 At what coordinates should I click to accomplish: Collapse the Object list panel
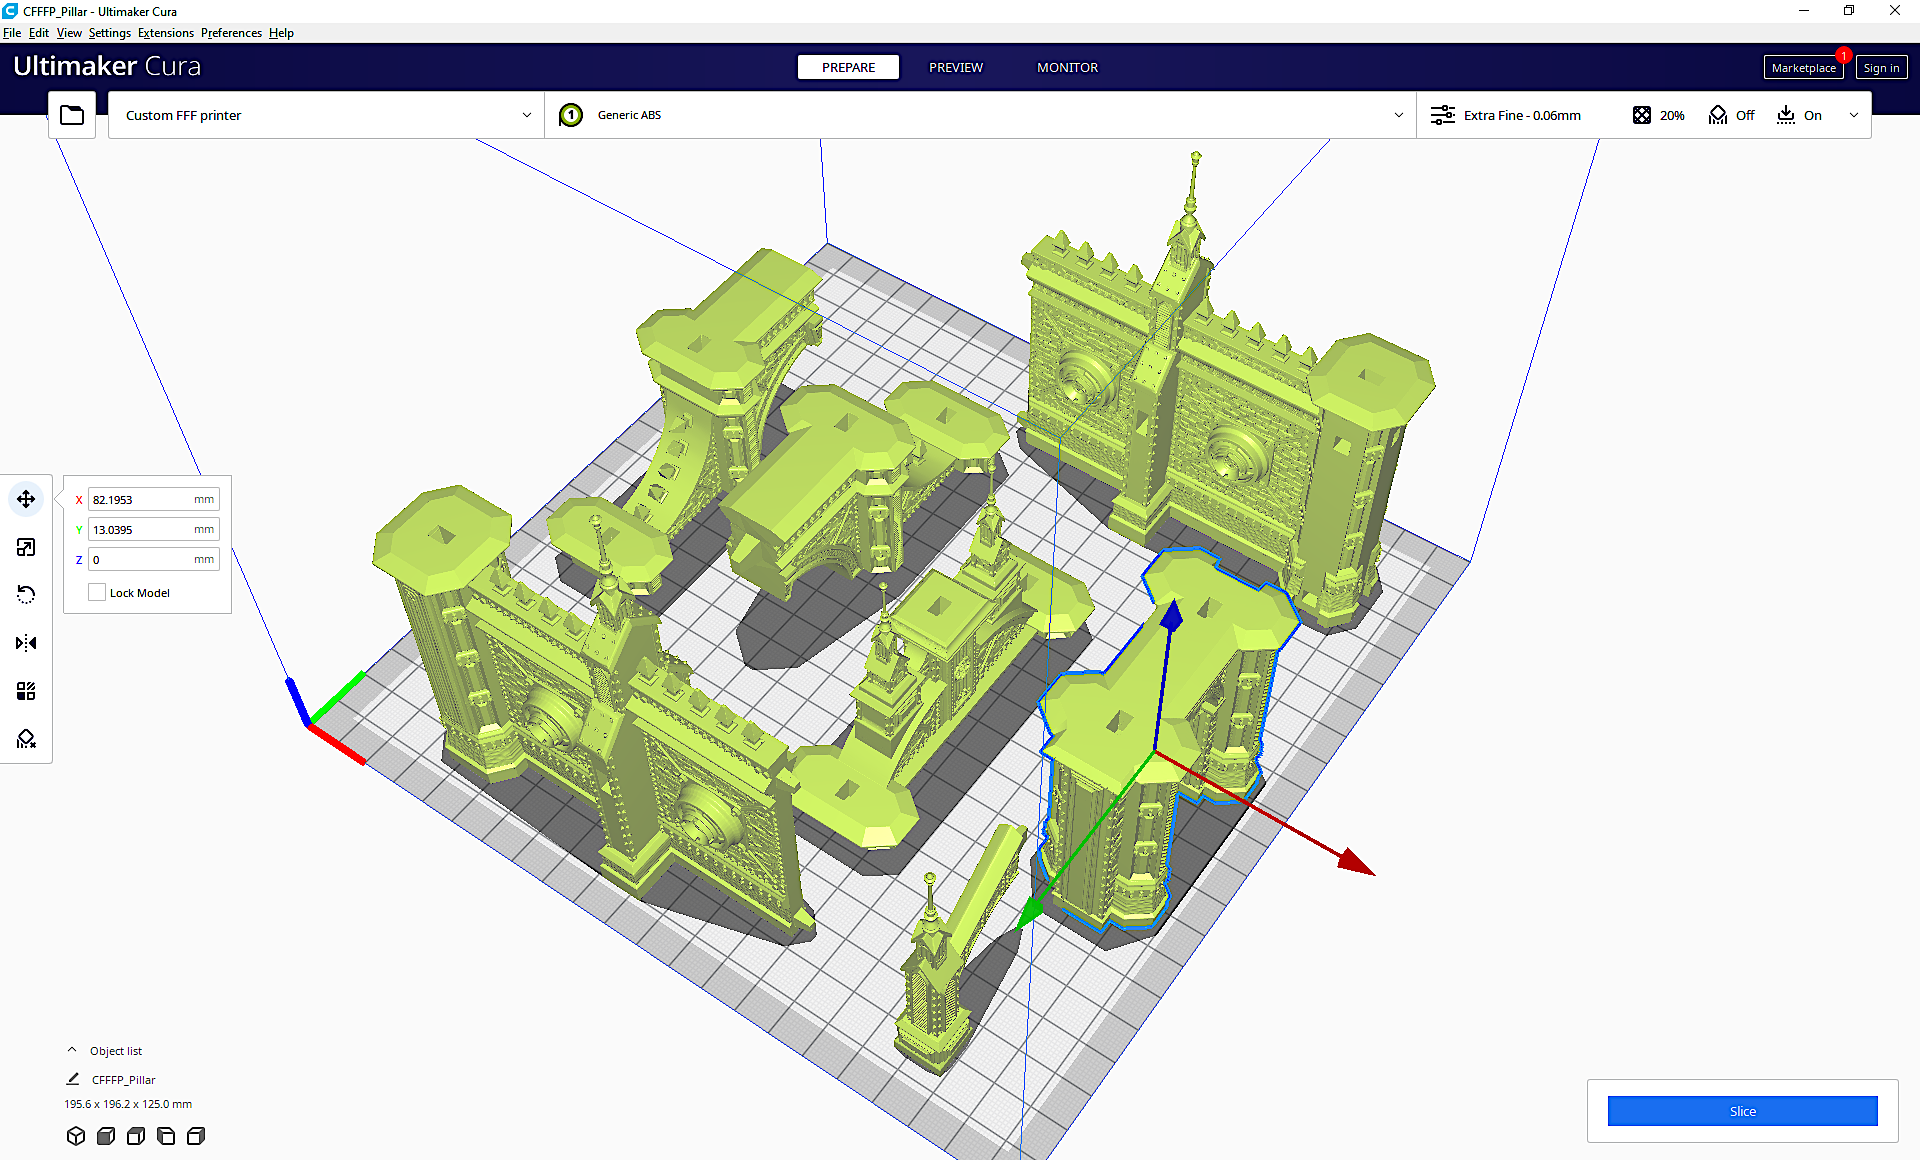[x=72, y=1050]
